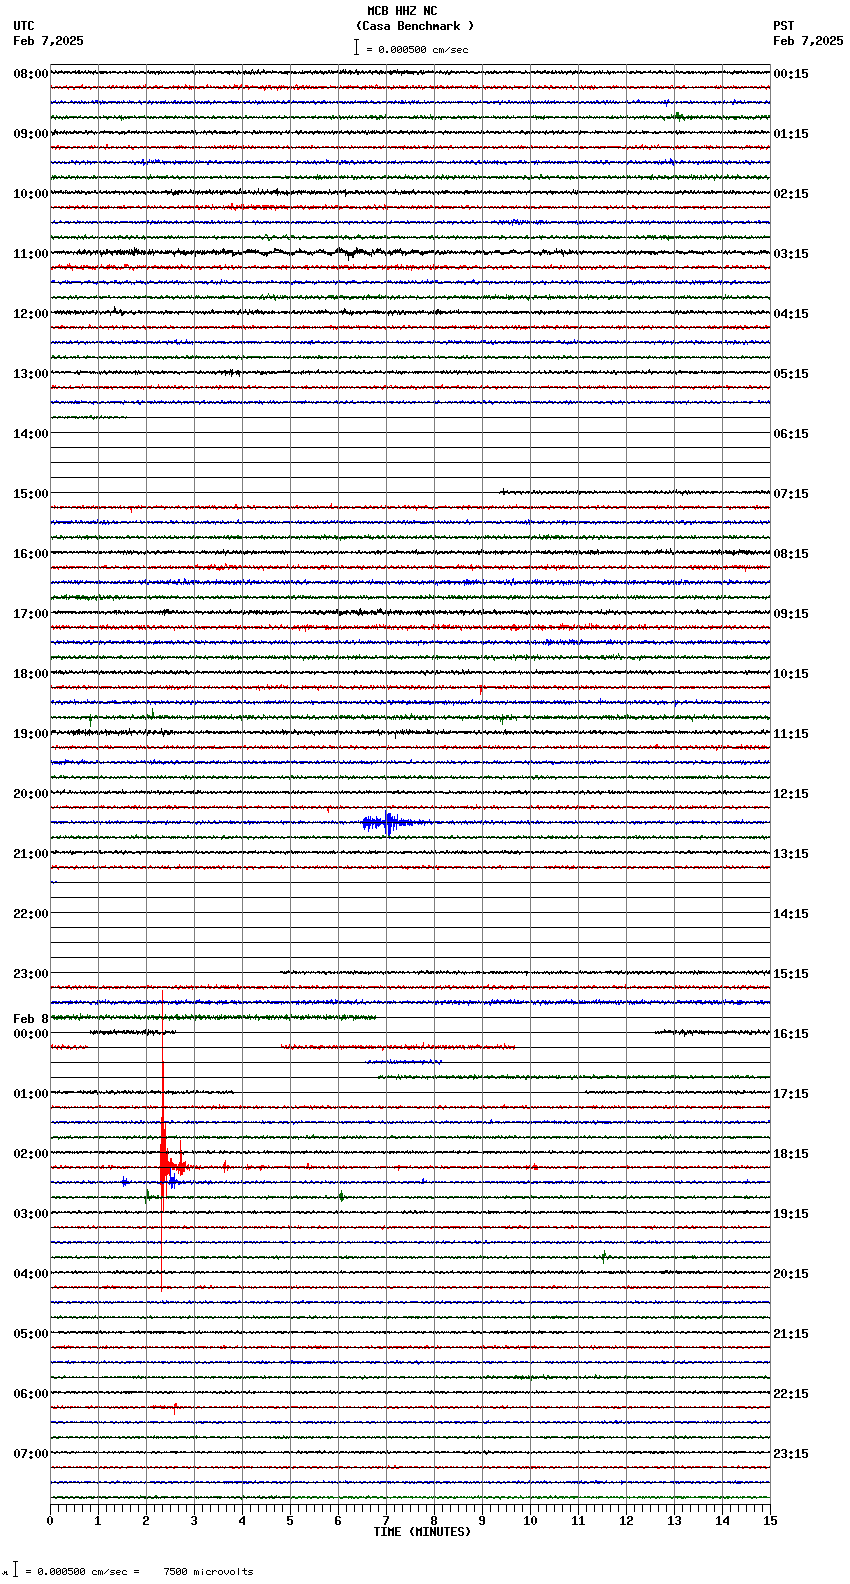Click the '02:00' UTC time label
This screenshot has height=1584, width=850.
point(31,1154)
